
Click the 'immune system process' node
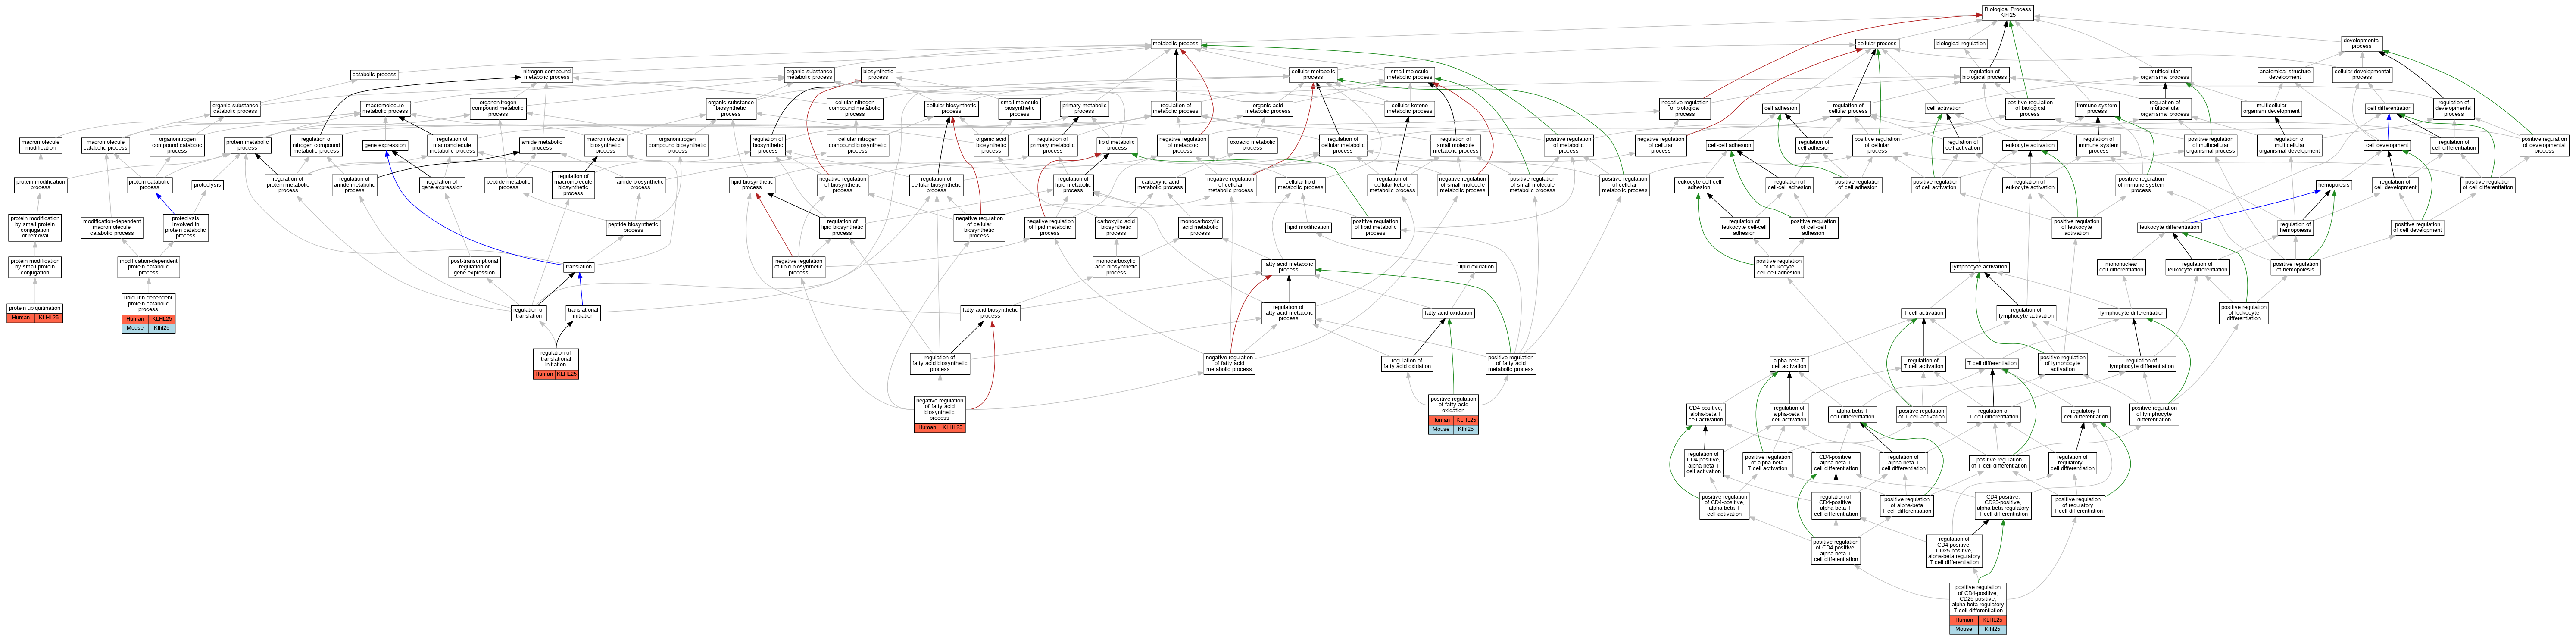[x=2097, y=108]
